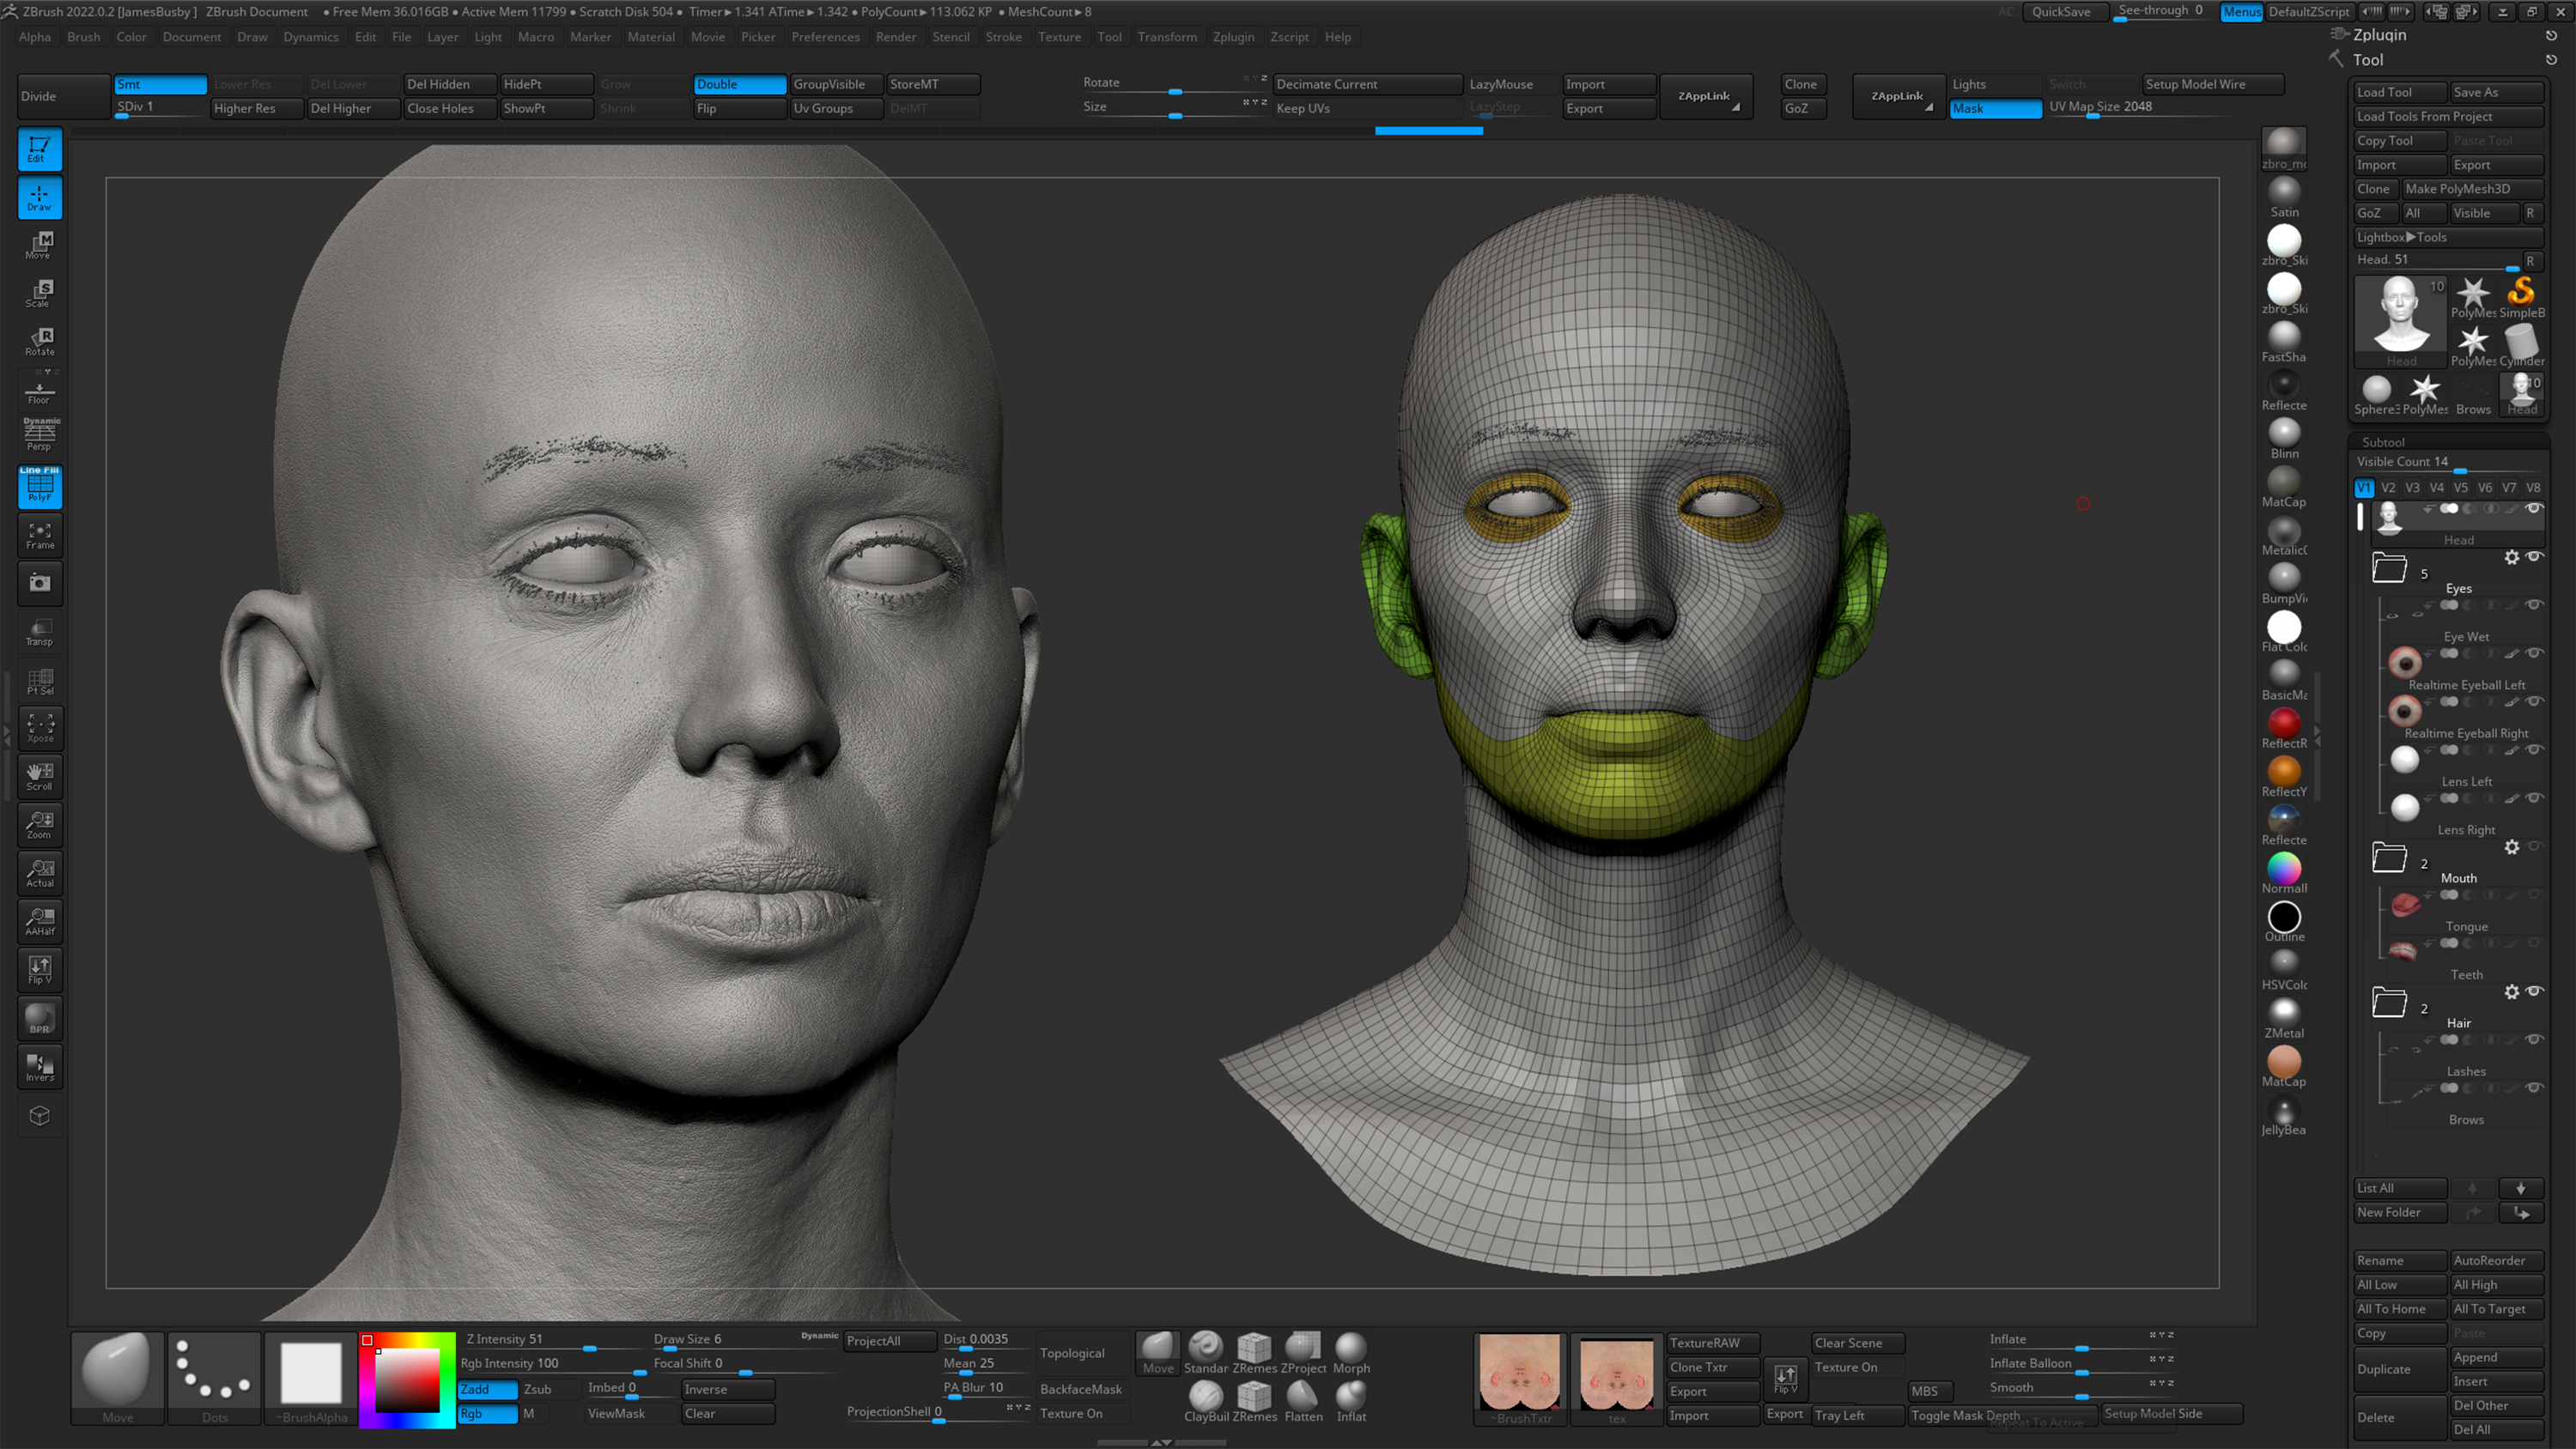This screenshot has height=1449, width=2576.
Task: Click the Xpose icon in the left shelf
Action: [40, 728]
